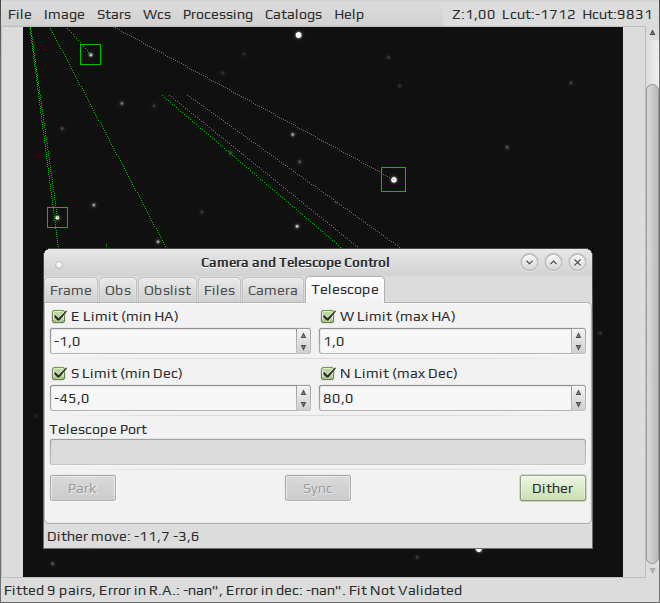Screen dimensions: 660x603
Task: Switch to the Obslist tab
Action: 167,290
